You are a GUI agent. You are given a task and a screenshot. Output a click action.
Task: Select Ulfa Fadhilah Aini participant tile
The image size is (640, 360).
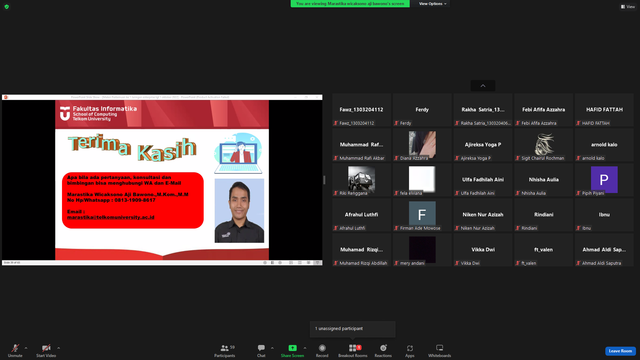click(483, 180)
